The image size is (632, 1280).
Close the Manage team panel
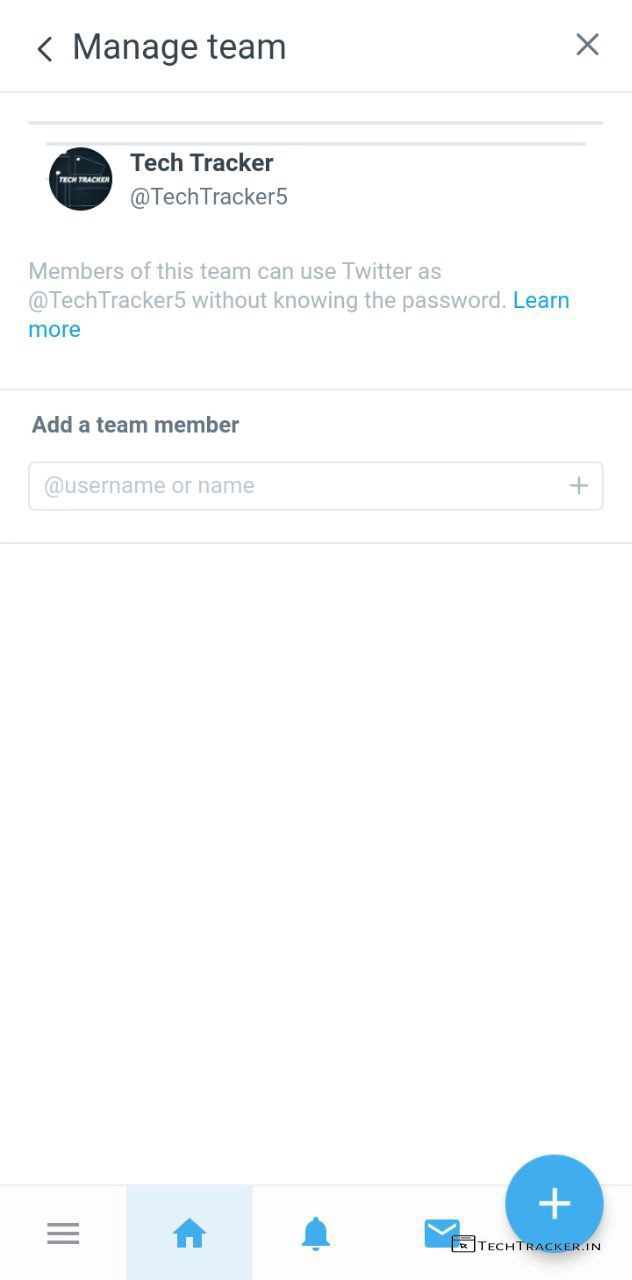(x=587, y=45)
